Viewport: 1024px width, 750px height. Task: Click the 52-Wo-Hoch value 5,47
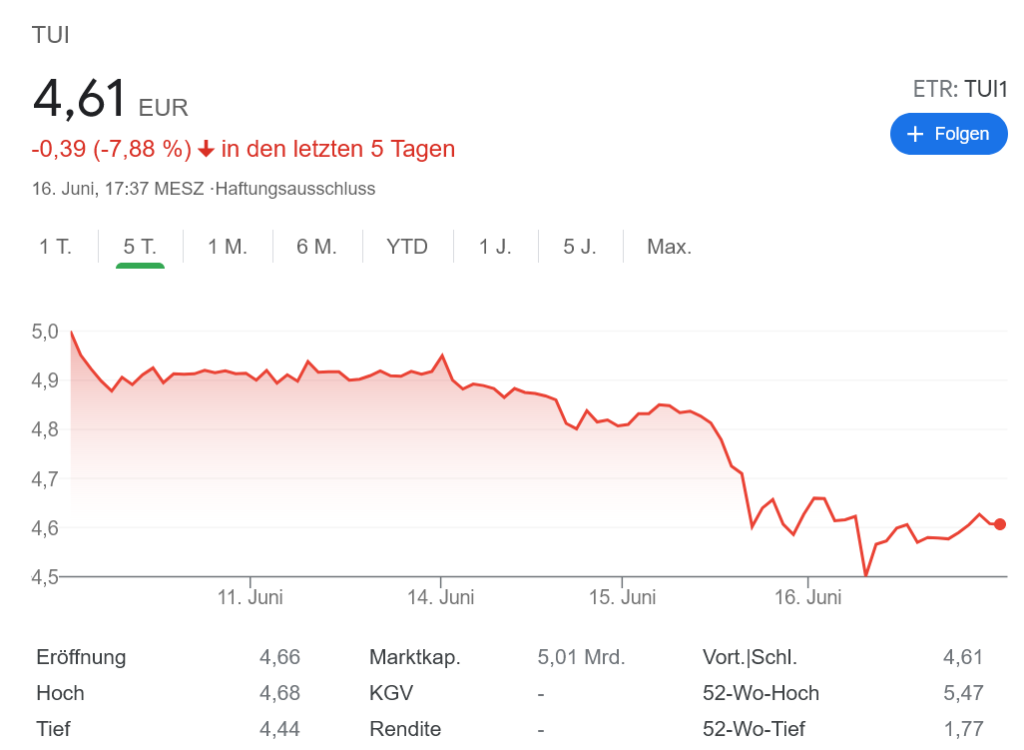click(963, 693)
